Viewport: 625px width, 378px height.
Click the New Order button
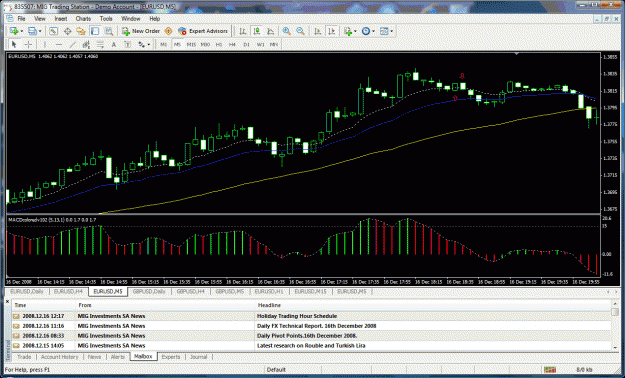141,31
